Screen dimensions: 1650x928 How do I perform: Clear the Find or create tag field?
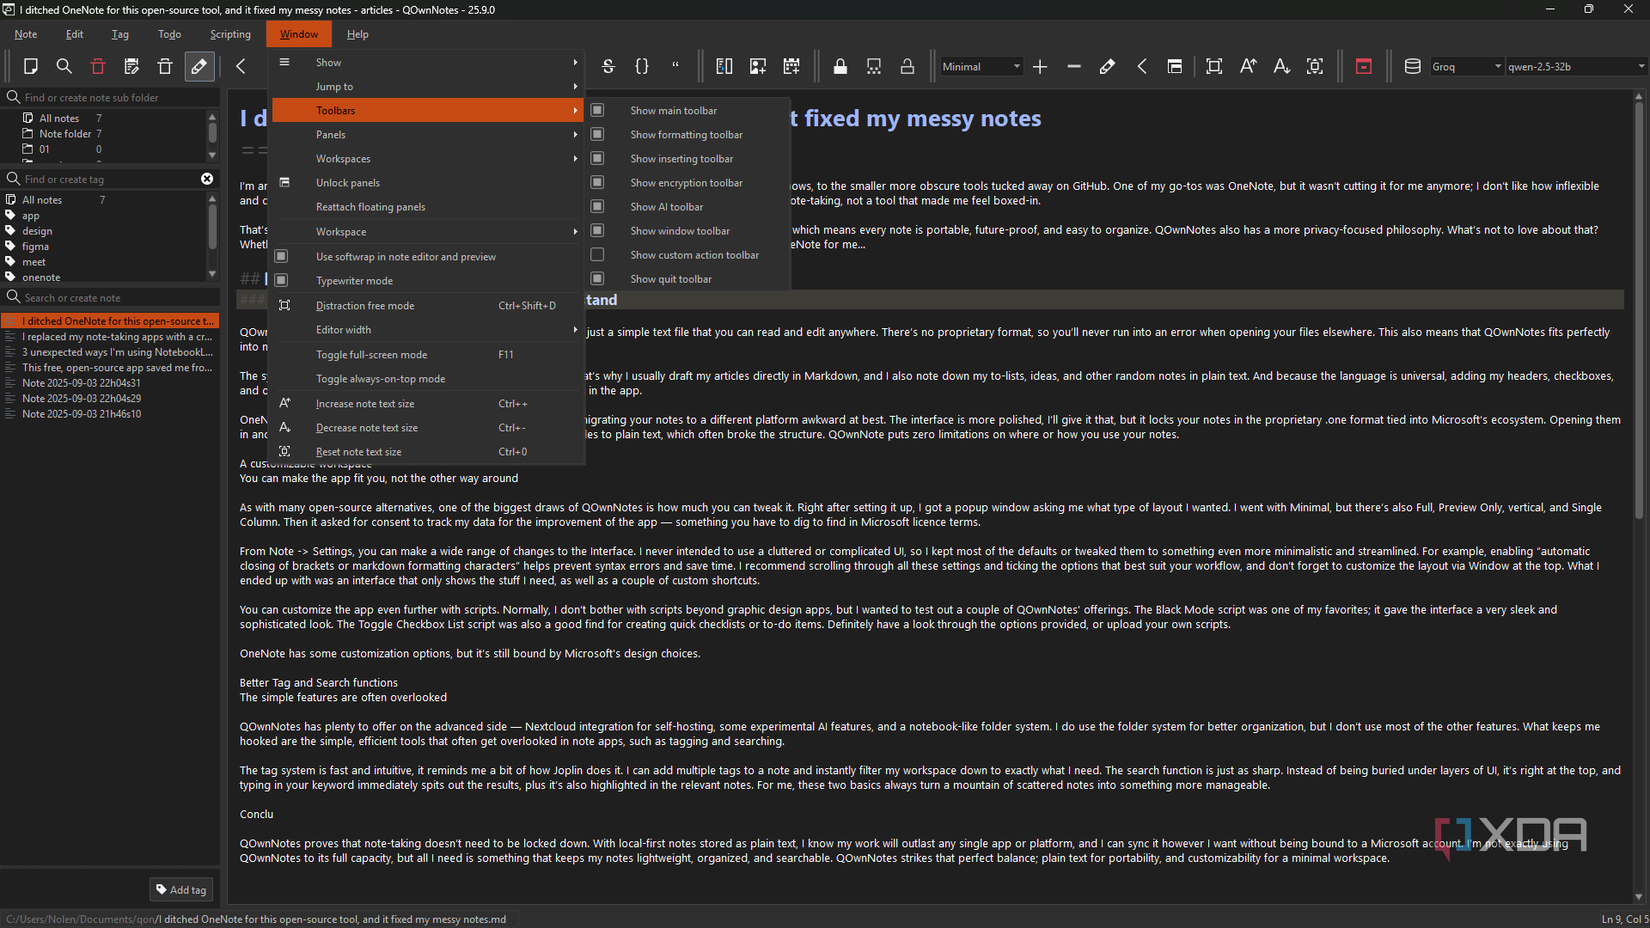(207, 179)
